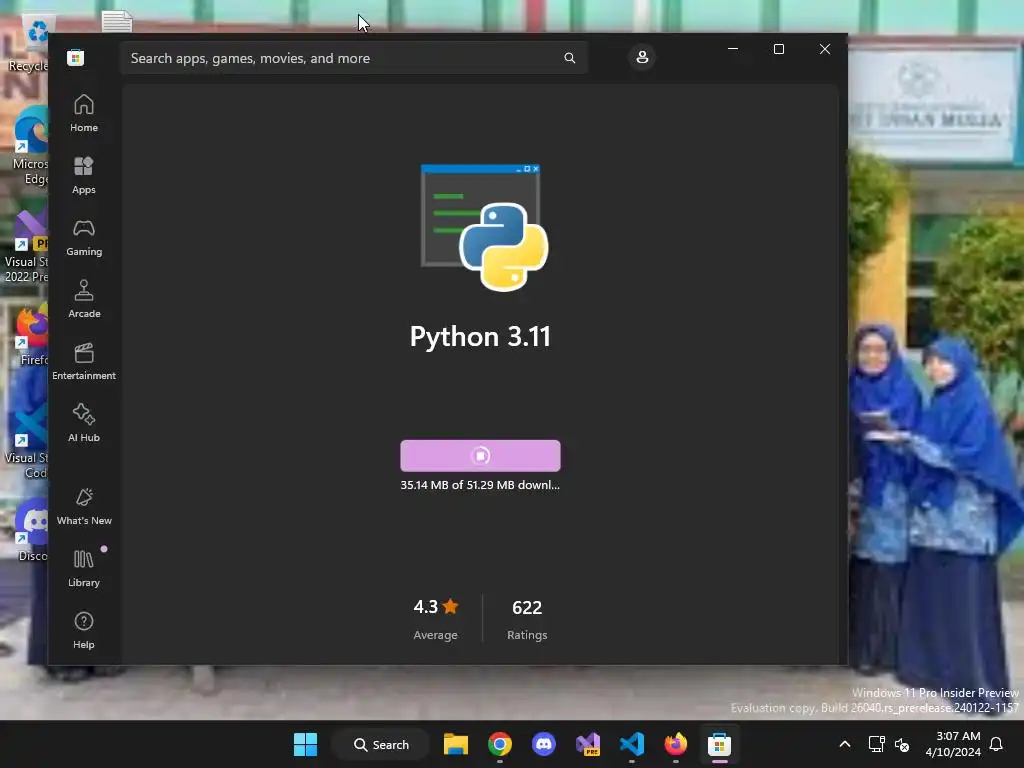Open the Gaming section

coord(84,237)
